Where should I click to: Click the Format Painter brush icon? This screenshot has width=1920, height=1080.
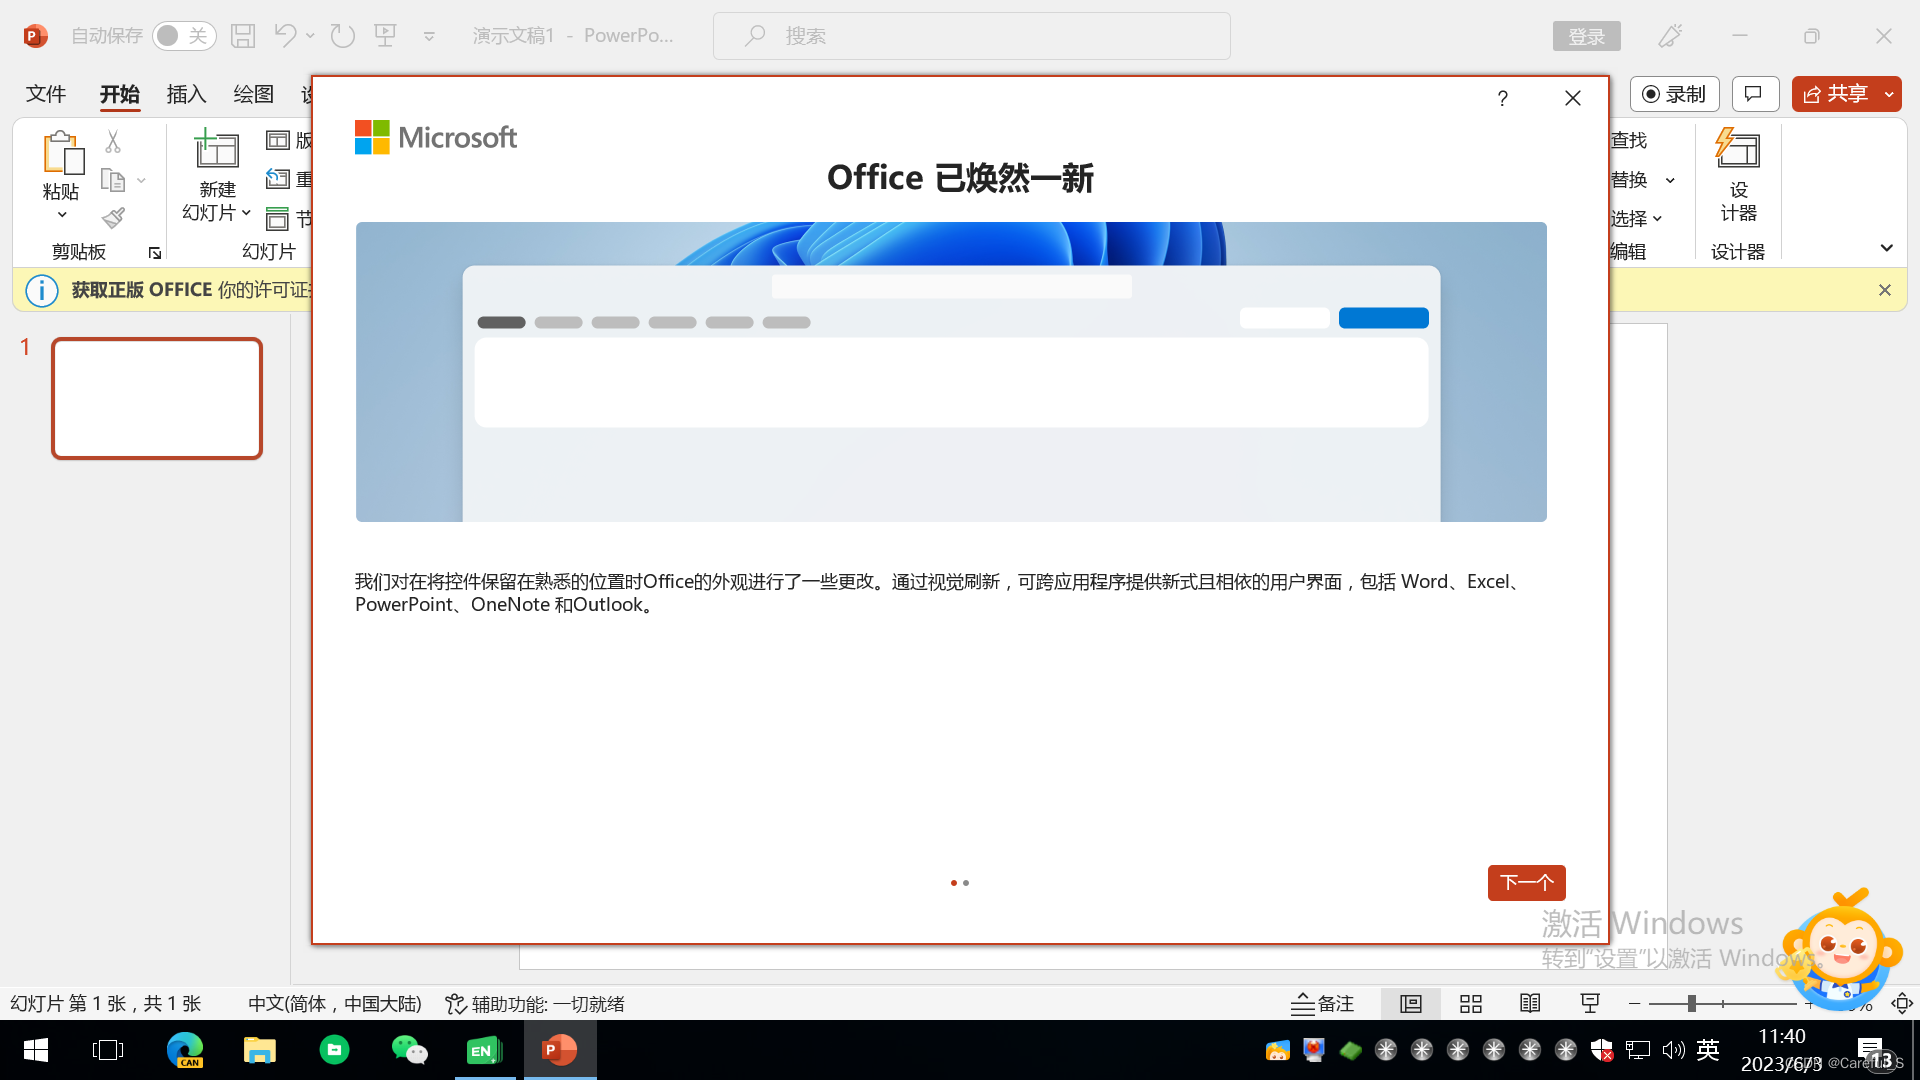point(113,218)
